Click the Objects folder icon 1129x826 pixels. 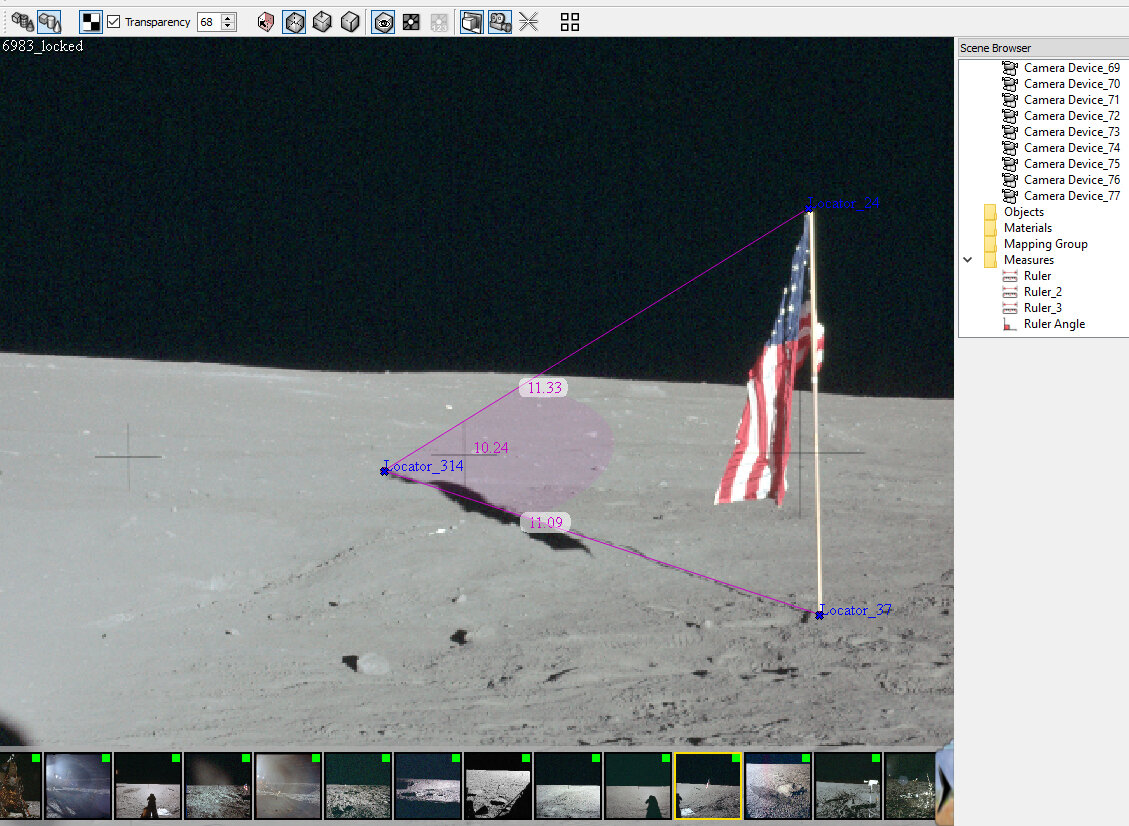pos(991,212)
